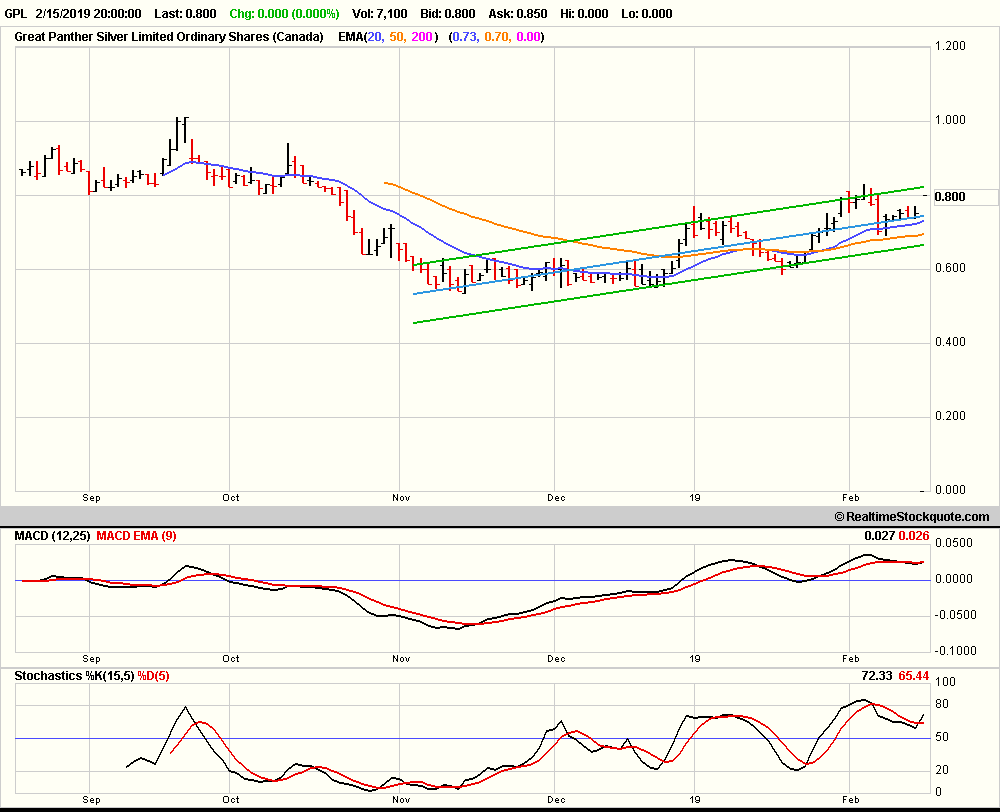Click the Feb label on price chart axis
The width and height of the screenshot is (1000, 812).
(x=851, y=498)
